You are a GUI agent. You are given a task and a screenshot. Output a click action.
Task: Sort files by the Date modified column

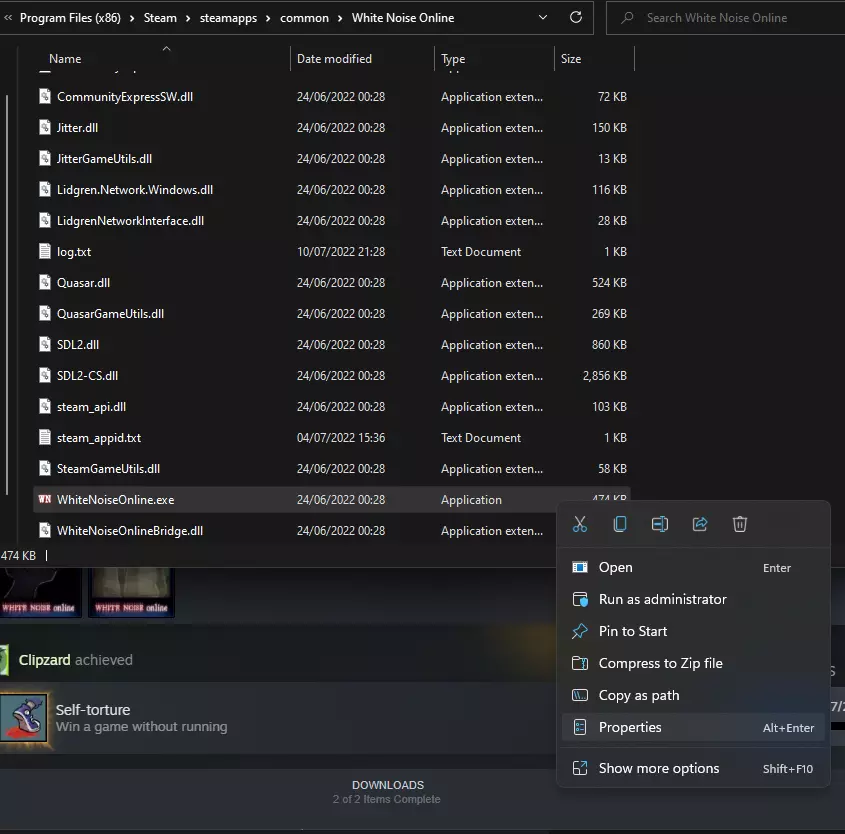point(334,59)
